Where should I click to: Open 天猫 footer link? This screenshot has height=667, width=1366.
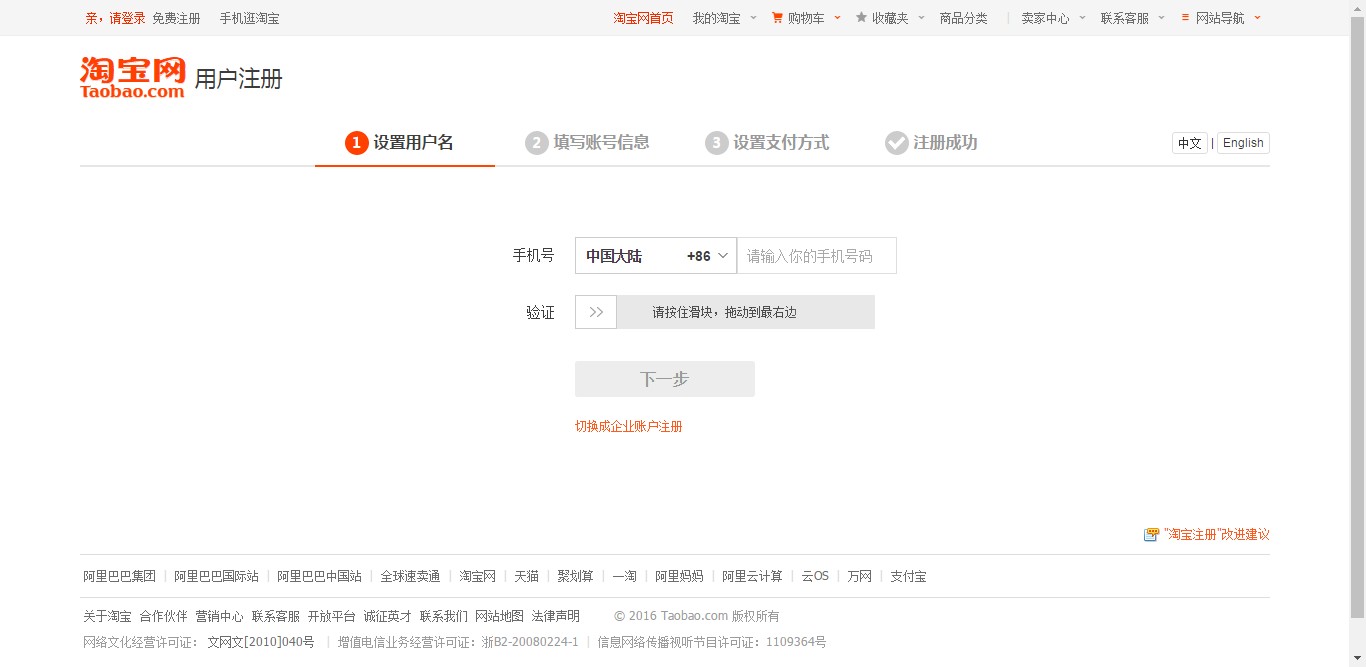[x=527, y=576]
